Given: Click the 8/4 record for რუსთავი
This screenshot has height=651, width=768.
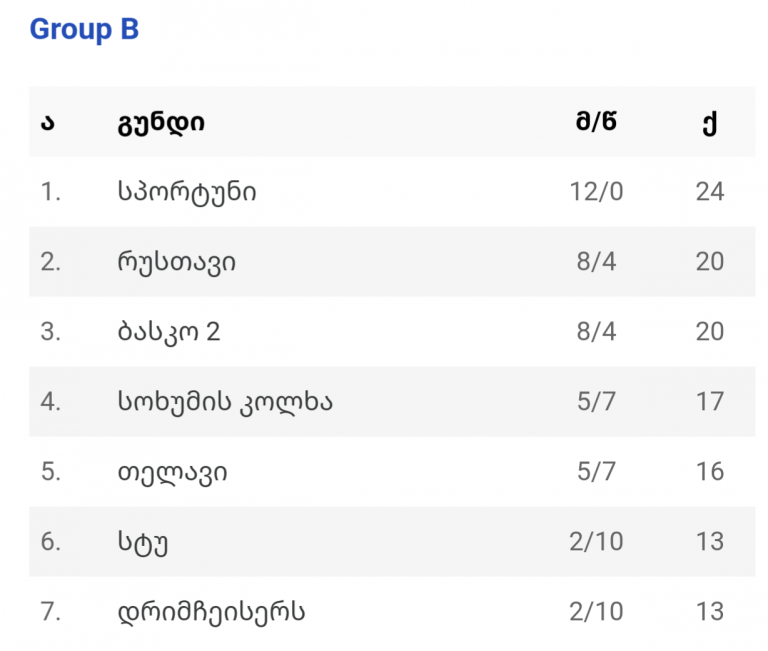Looking at the screenshot, I should pyautogui.click(x=596, y=262).
